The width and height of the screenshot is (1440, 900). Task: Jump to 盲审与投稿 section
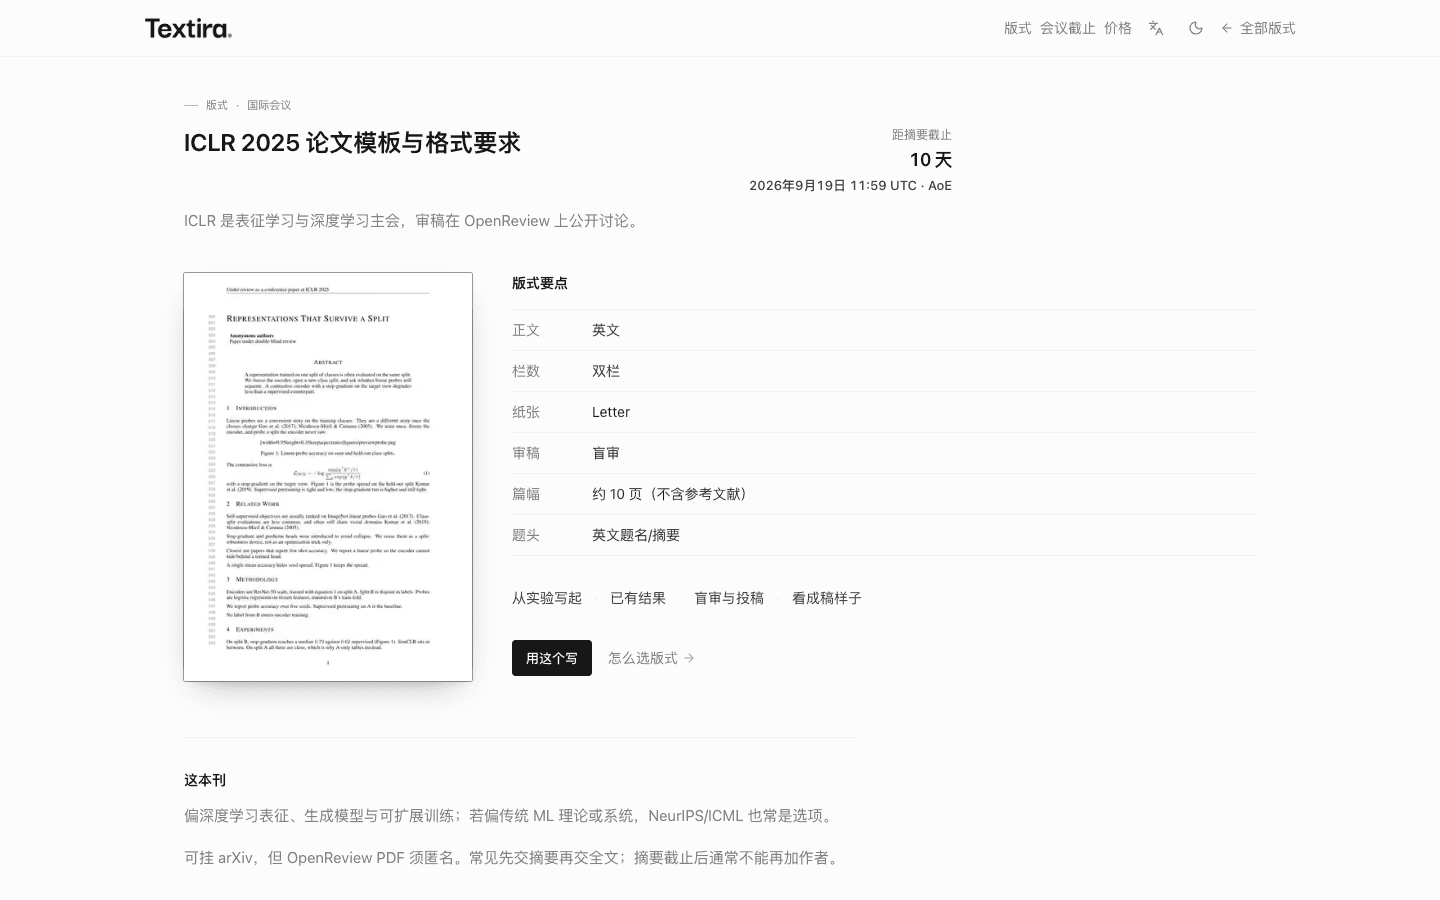(x=729, y=598)
